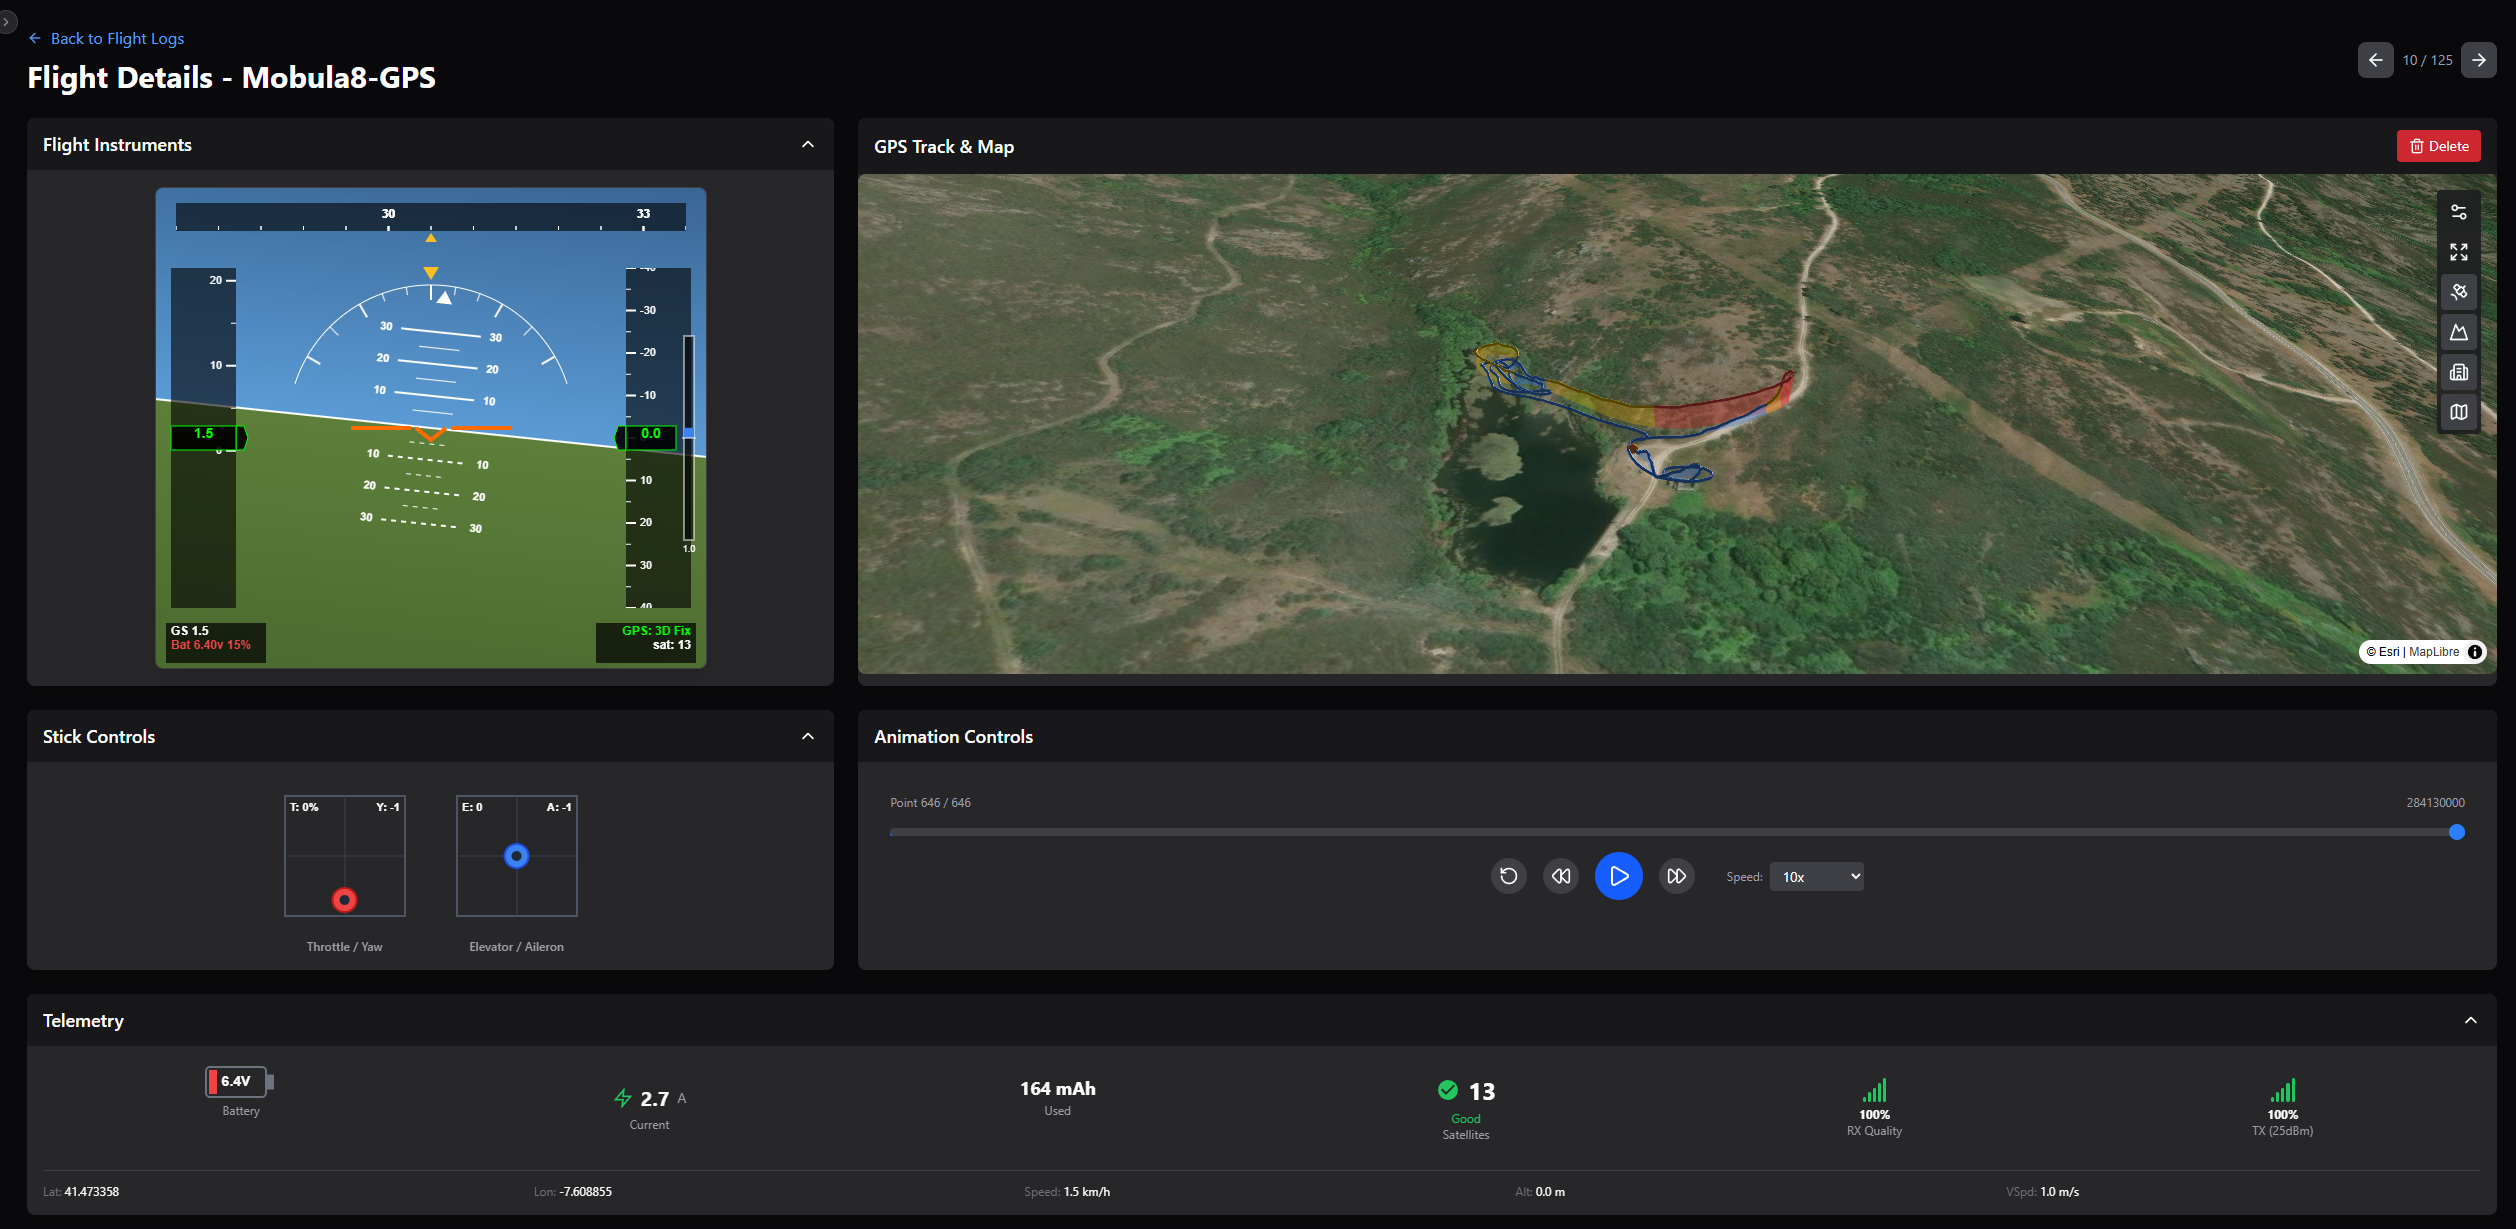Viewport: 2516px width, 1229px height.
Task: Click latitude value 41.473358
Action: pos(91,1192)
